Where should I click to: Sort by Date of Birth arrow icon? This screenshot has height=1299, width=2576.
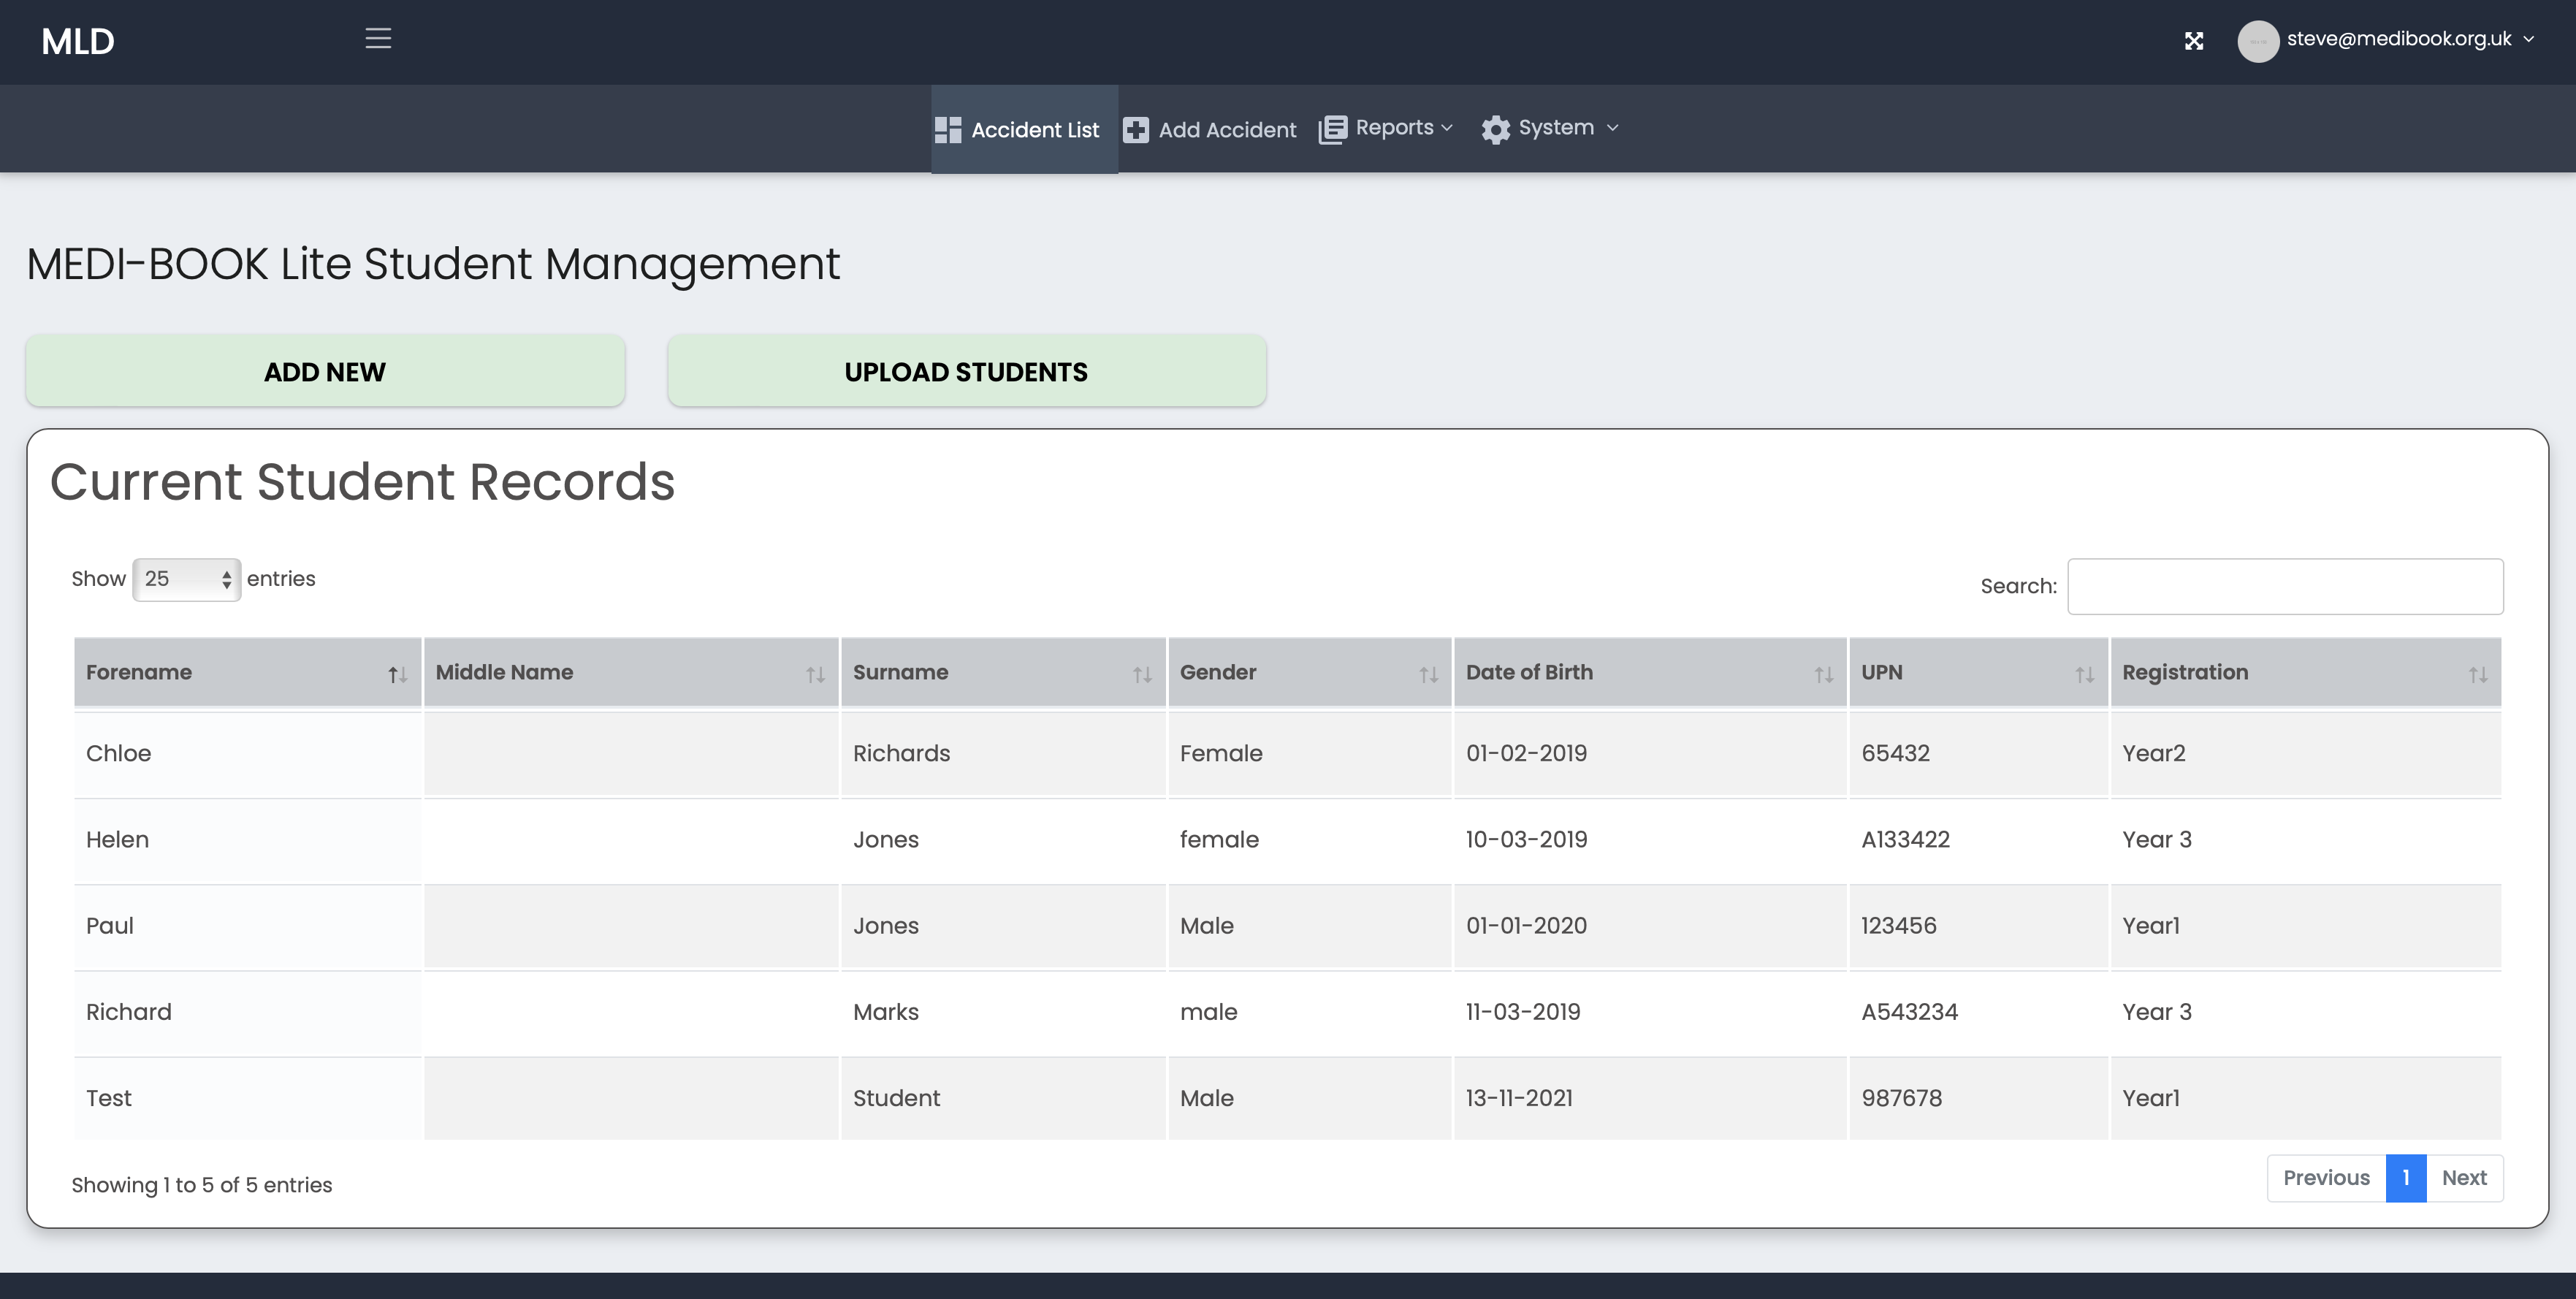(x=1824, y=675)
